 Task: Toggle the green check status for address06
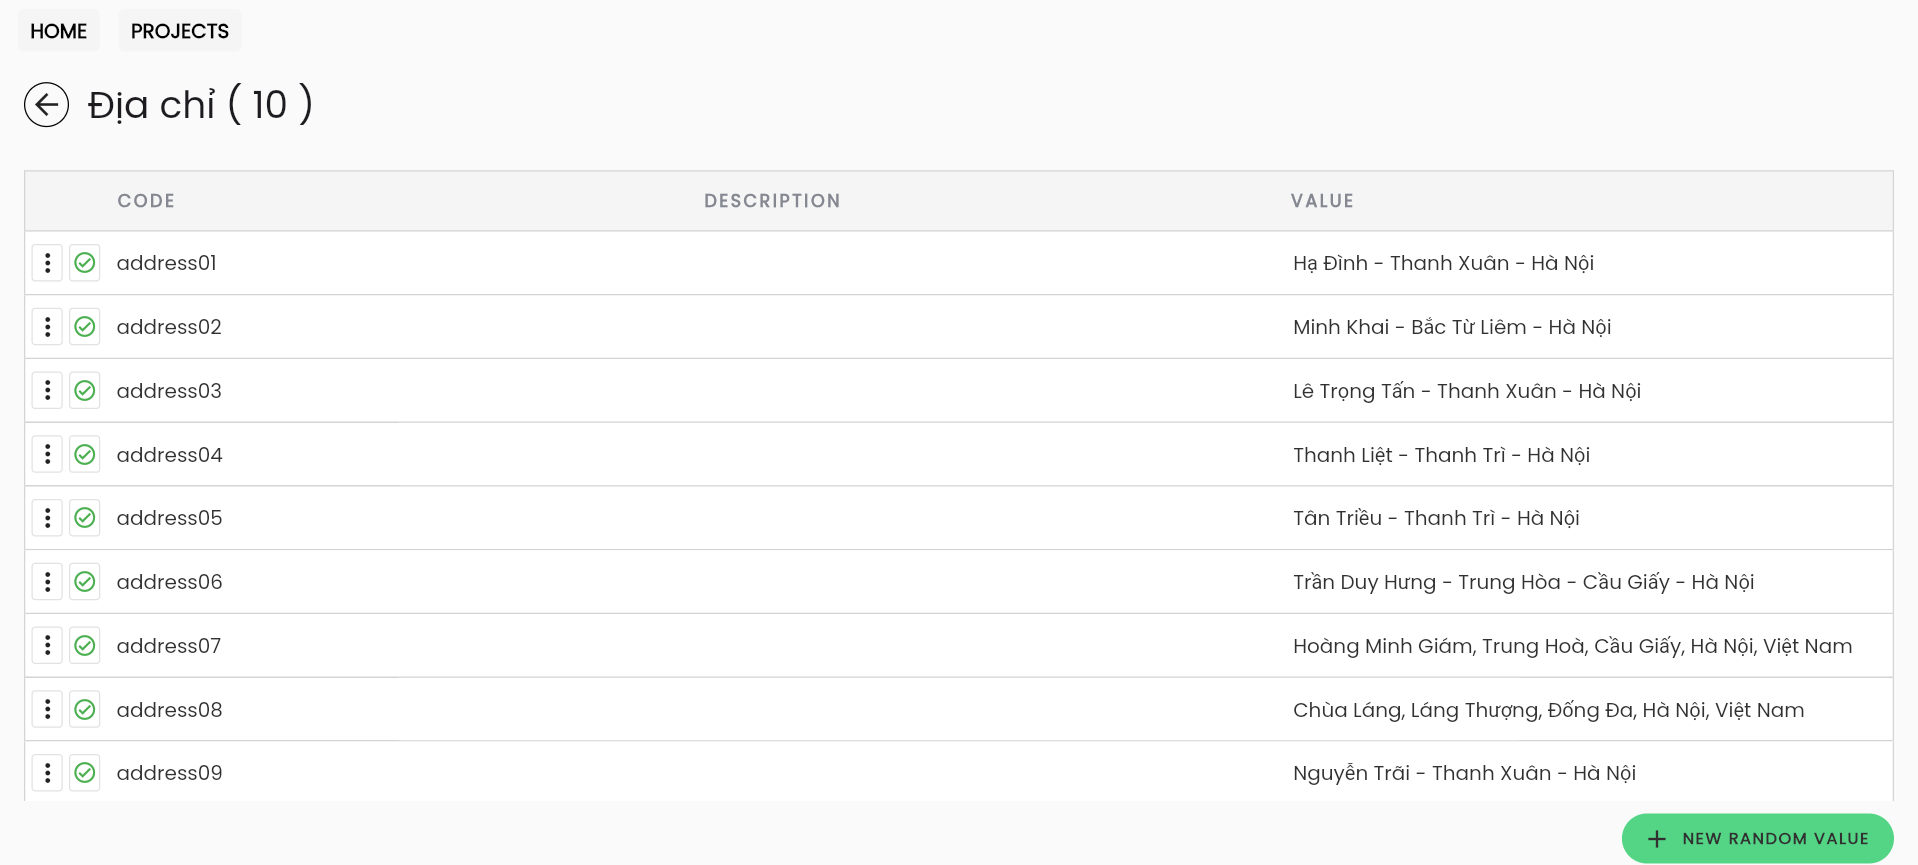pyautogui.click(x=85, y=582)
